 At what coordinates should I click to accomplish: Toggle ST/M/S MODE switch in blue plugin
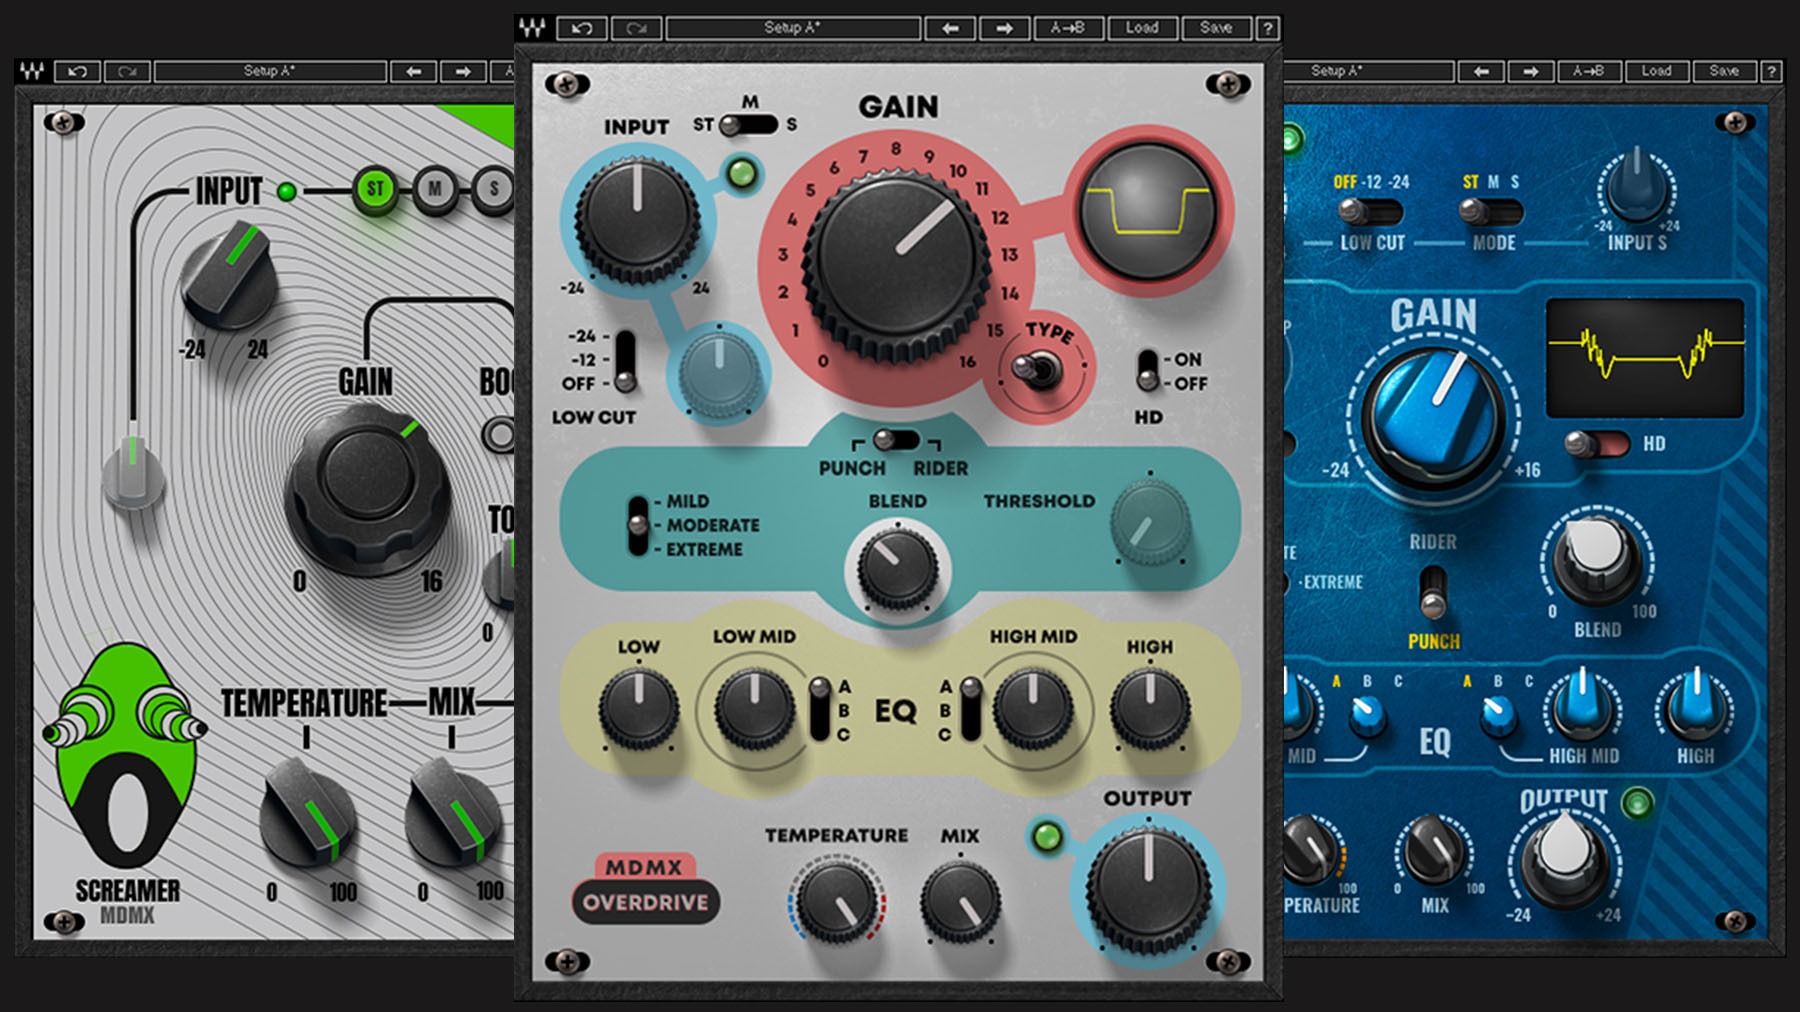pyautogui.click(x=1490, y=212)
